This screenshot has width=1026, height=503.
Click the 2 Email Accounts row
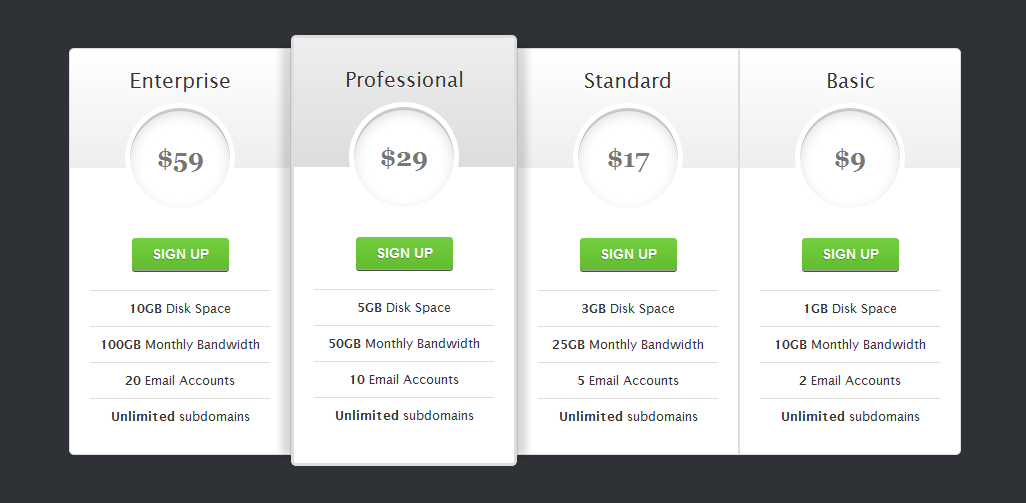tap(850, 381)
